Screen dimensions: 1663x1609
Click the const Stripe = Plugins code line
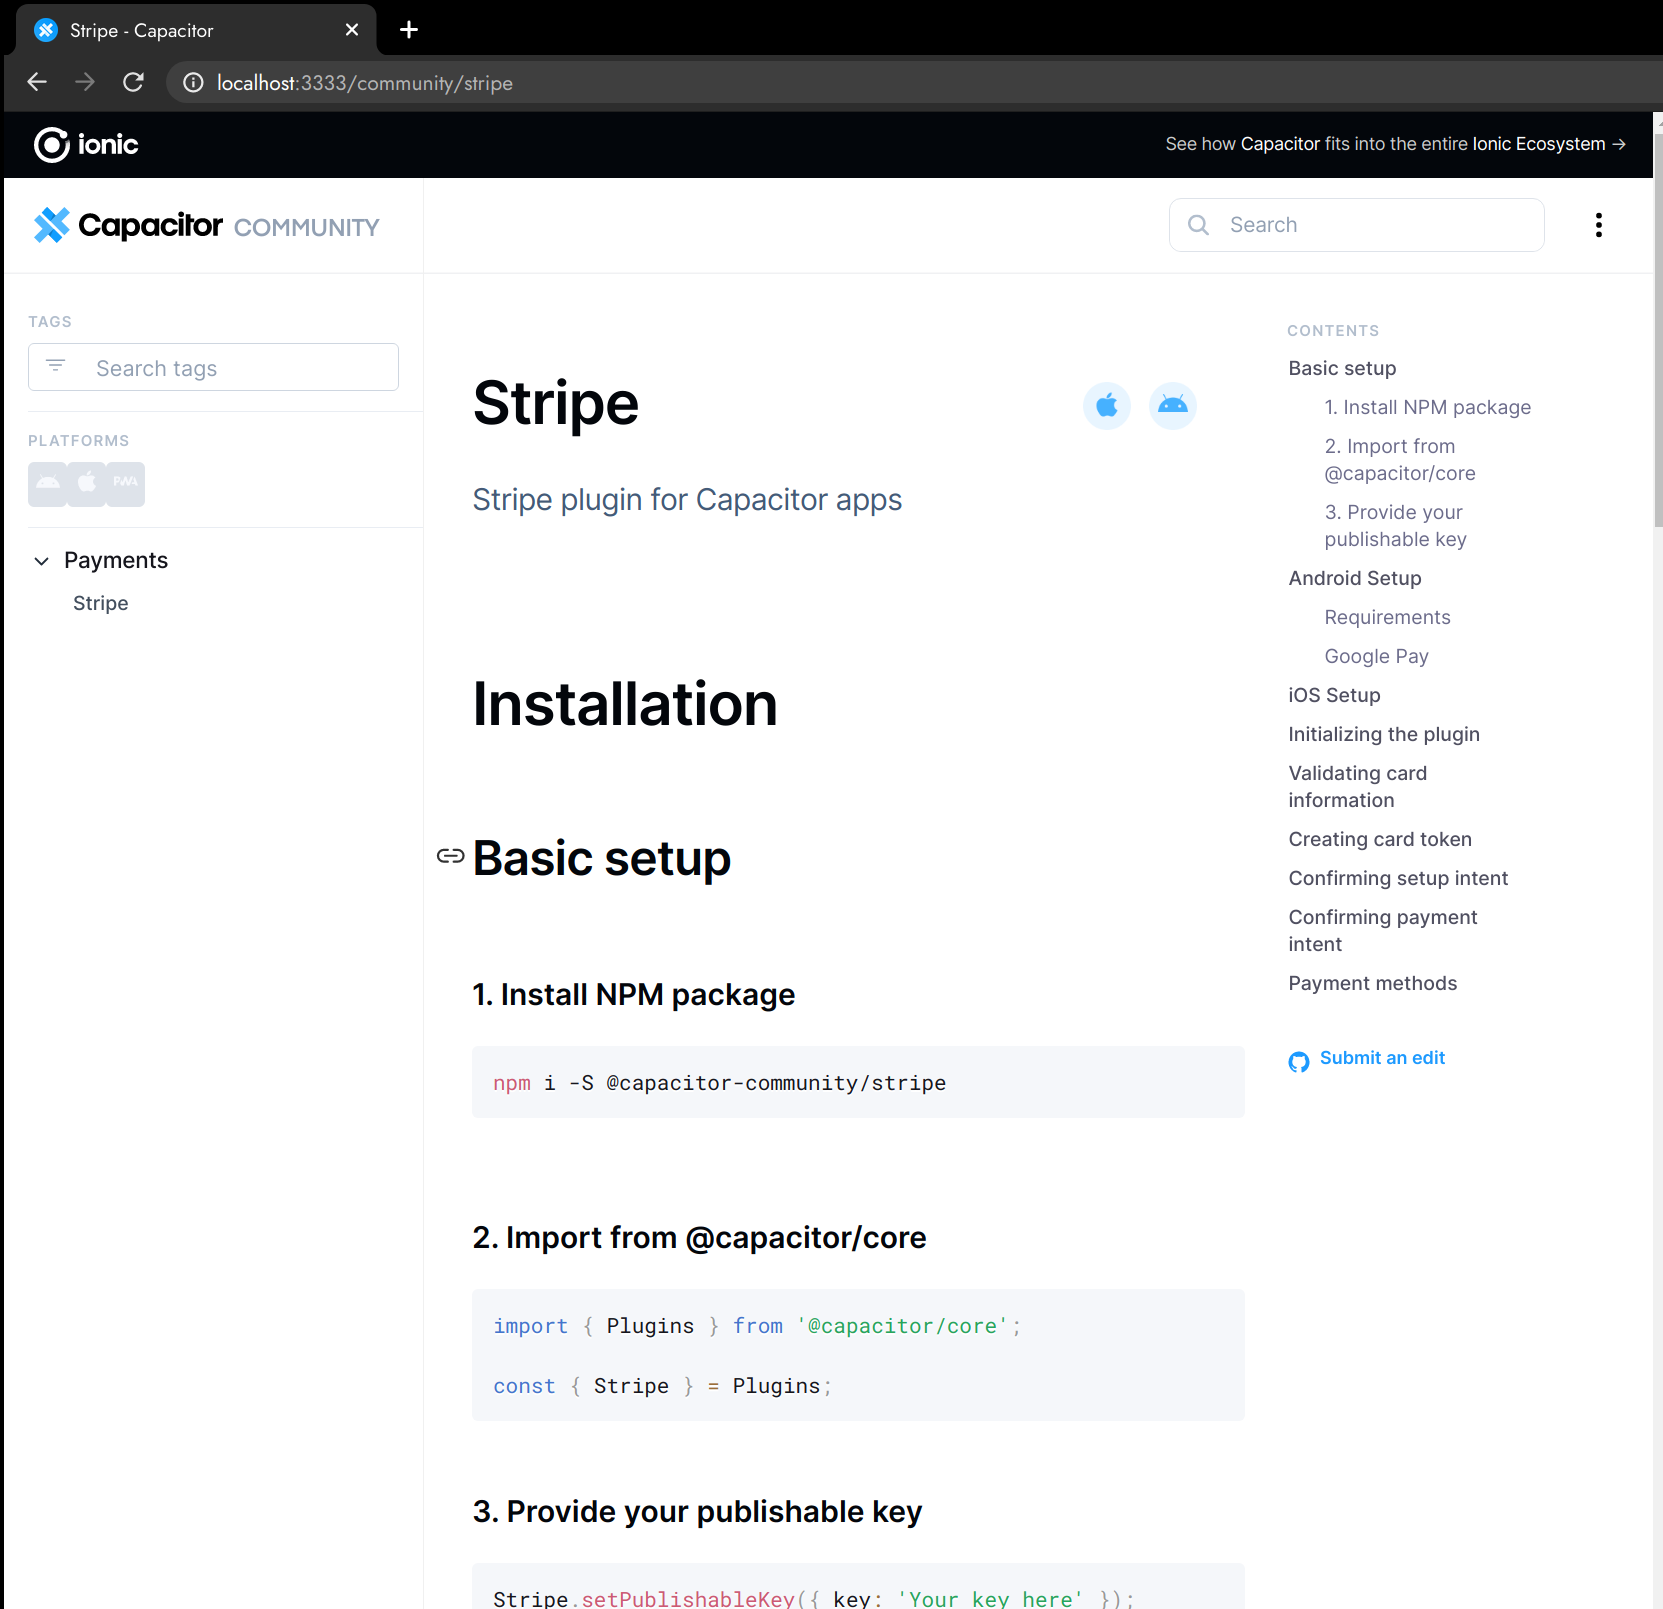662,1386
